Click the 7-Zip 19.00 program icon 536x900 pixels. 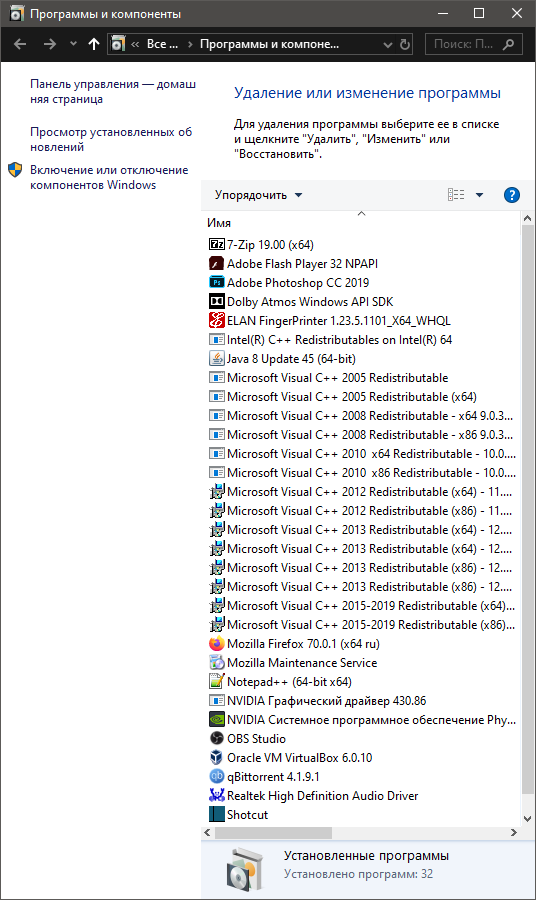(x=216, y=245)
